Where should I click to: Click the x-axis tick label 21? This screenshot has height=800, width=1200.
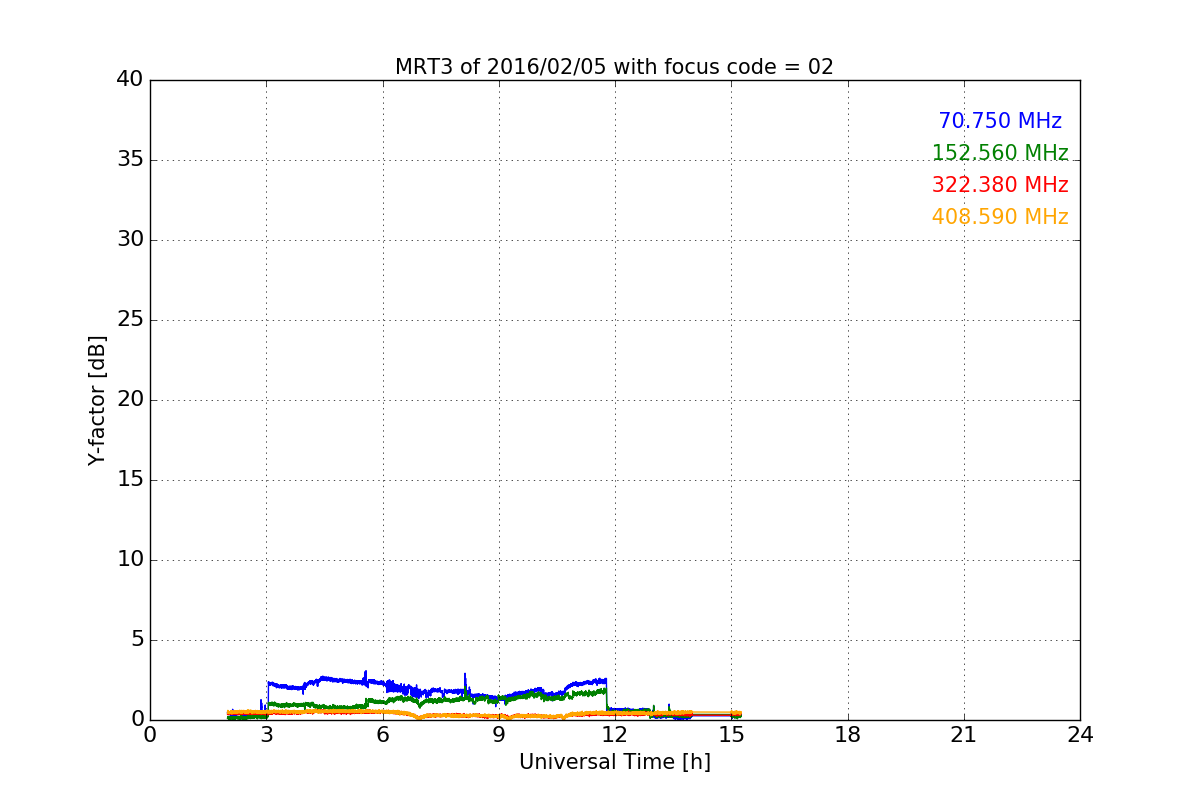point(964,735)
